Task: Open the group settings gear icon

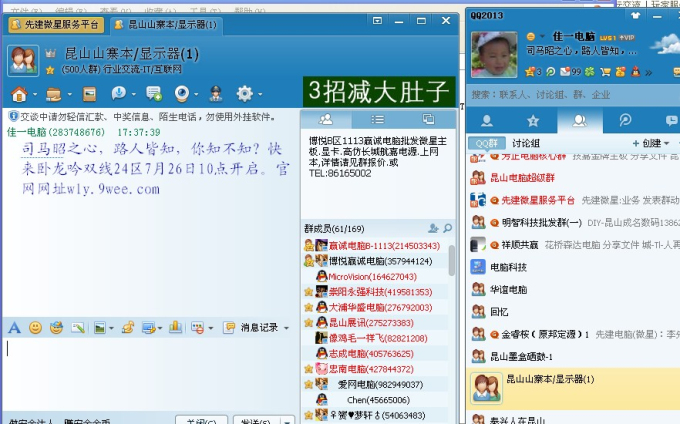Action: click(243, 93)
